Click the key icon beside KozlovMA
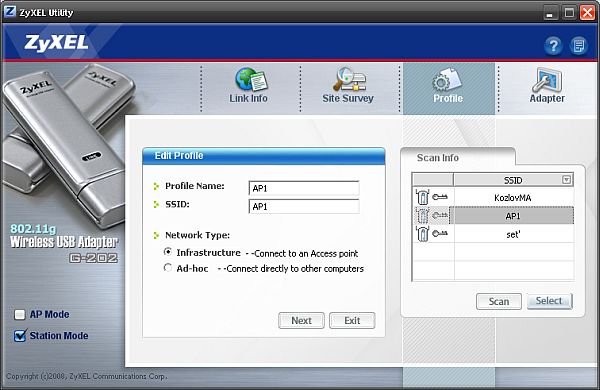The width and height of the screenshot is (600, 390). click(x=440, y=197)
